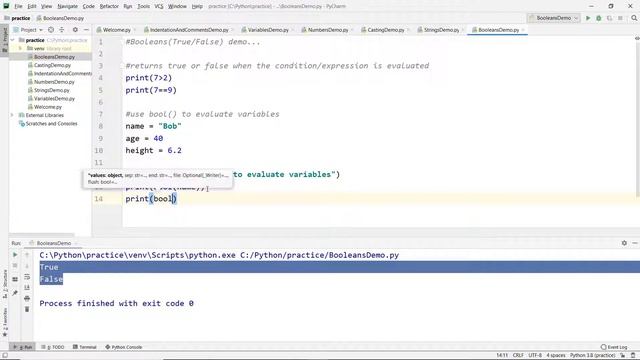Image resolution: width=640 pixels, height=360 pixels.
Task: Clear all Run console output with the trash icon
Action: coord(27,309)
